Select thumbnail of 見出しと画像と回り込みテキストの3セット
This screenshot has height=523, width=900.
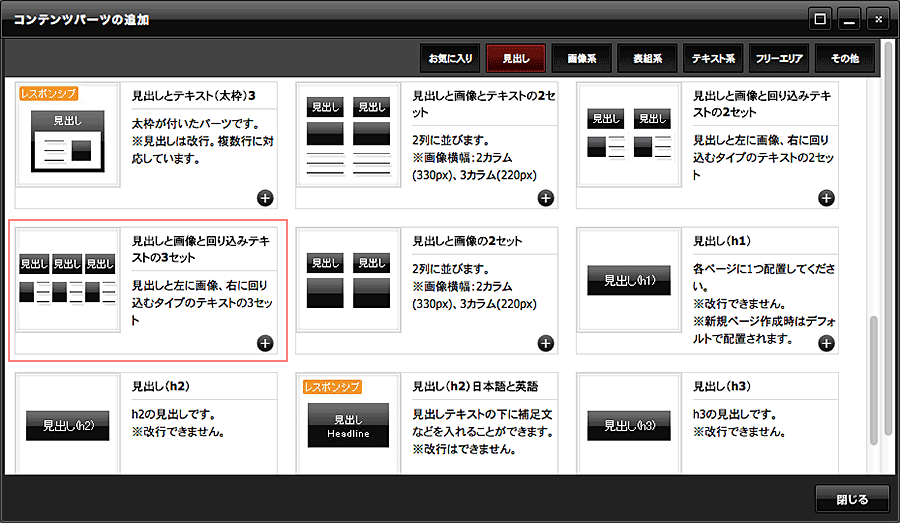pyautogui.click(x=68, y=280)
